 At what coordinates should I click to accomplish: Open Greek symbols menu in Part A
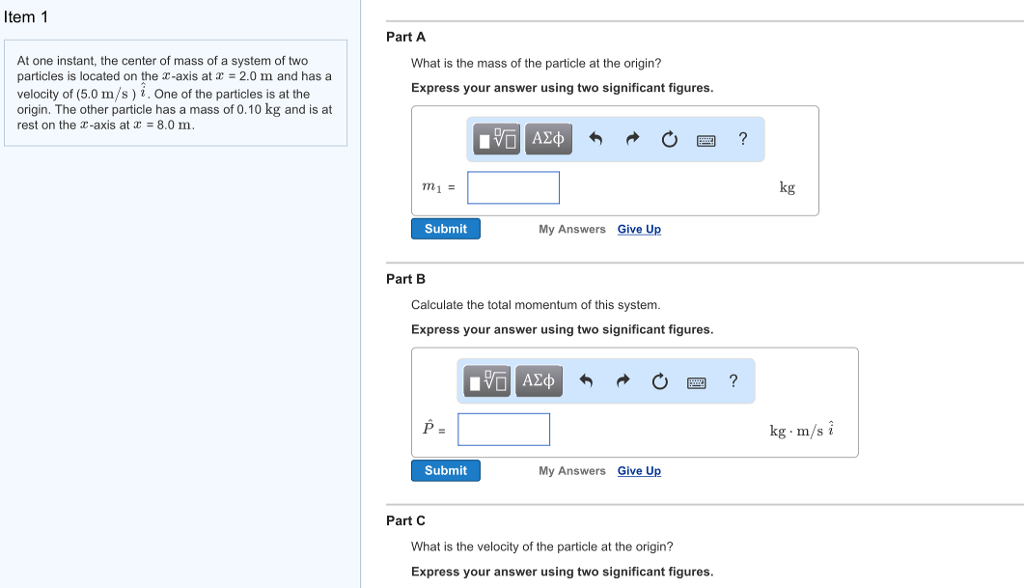[x=547, y=139]
